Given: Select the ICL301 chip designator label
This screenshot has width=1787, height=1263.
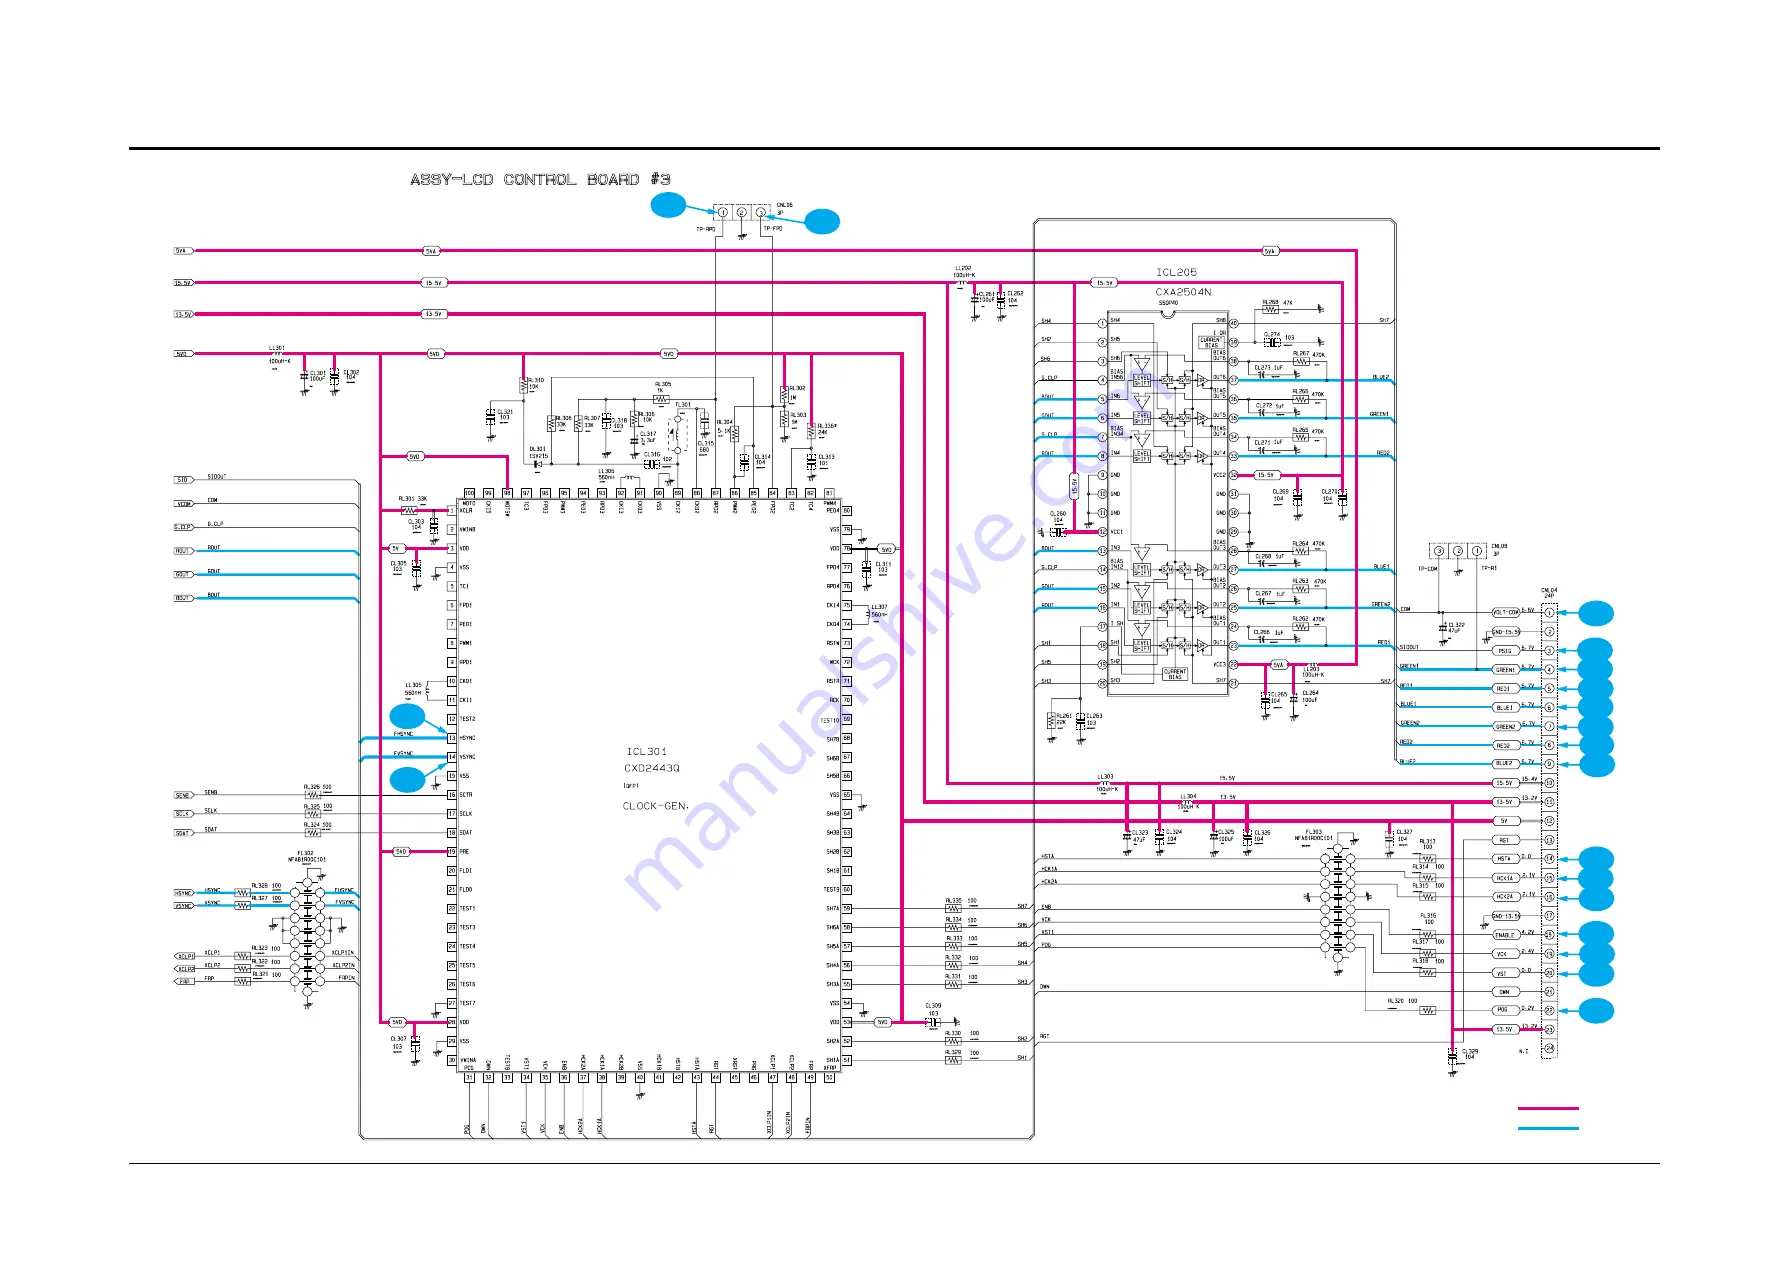Looking at the screenshot, I should [x=646, y=751].
